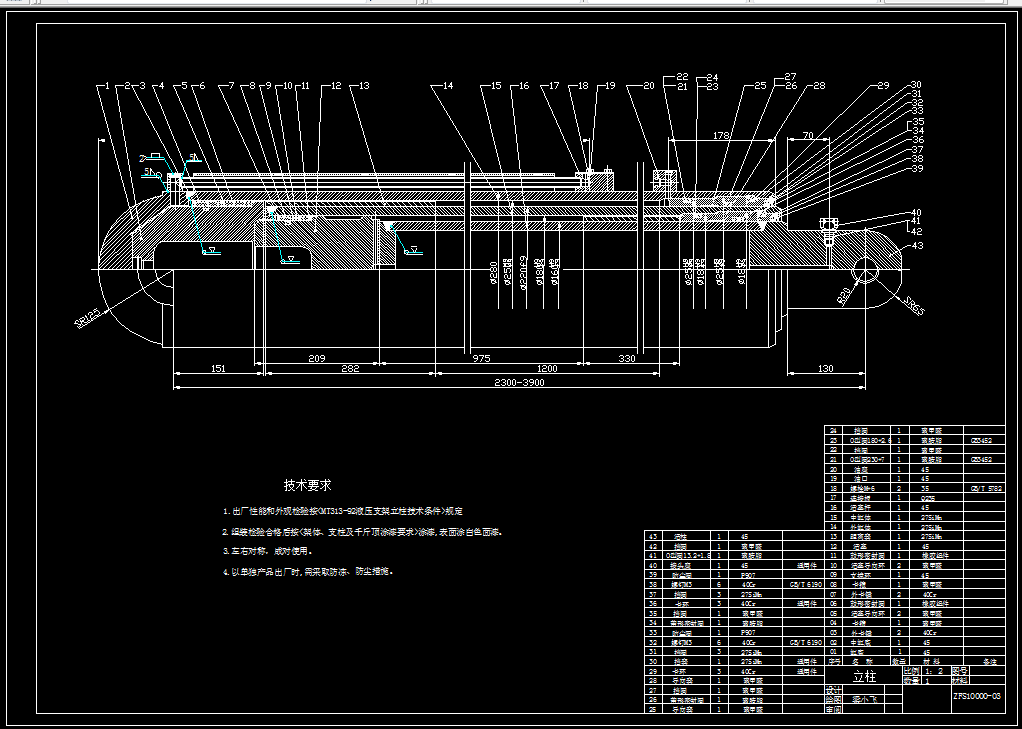Select leader callout number 14 above the section
Image resolution: width=1022 pixels, height=729 pixels.
pyautogui.click(x=448, y=85)
